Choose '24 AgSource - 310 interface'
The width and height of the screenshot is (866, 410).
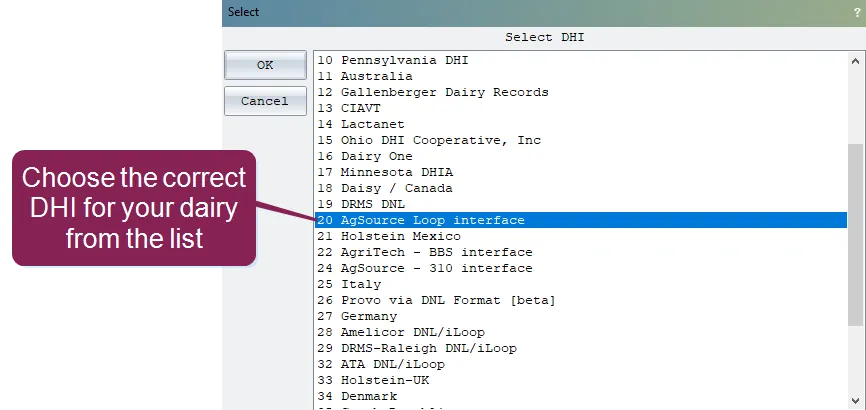(581, 269)
